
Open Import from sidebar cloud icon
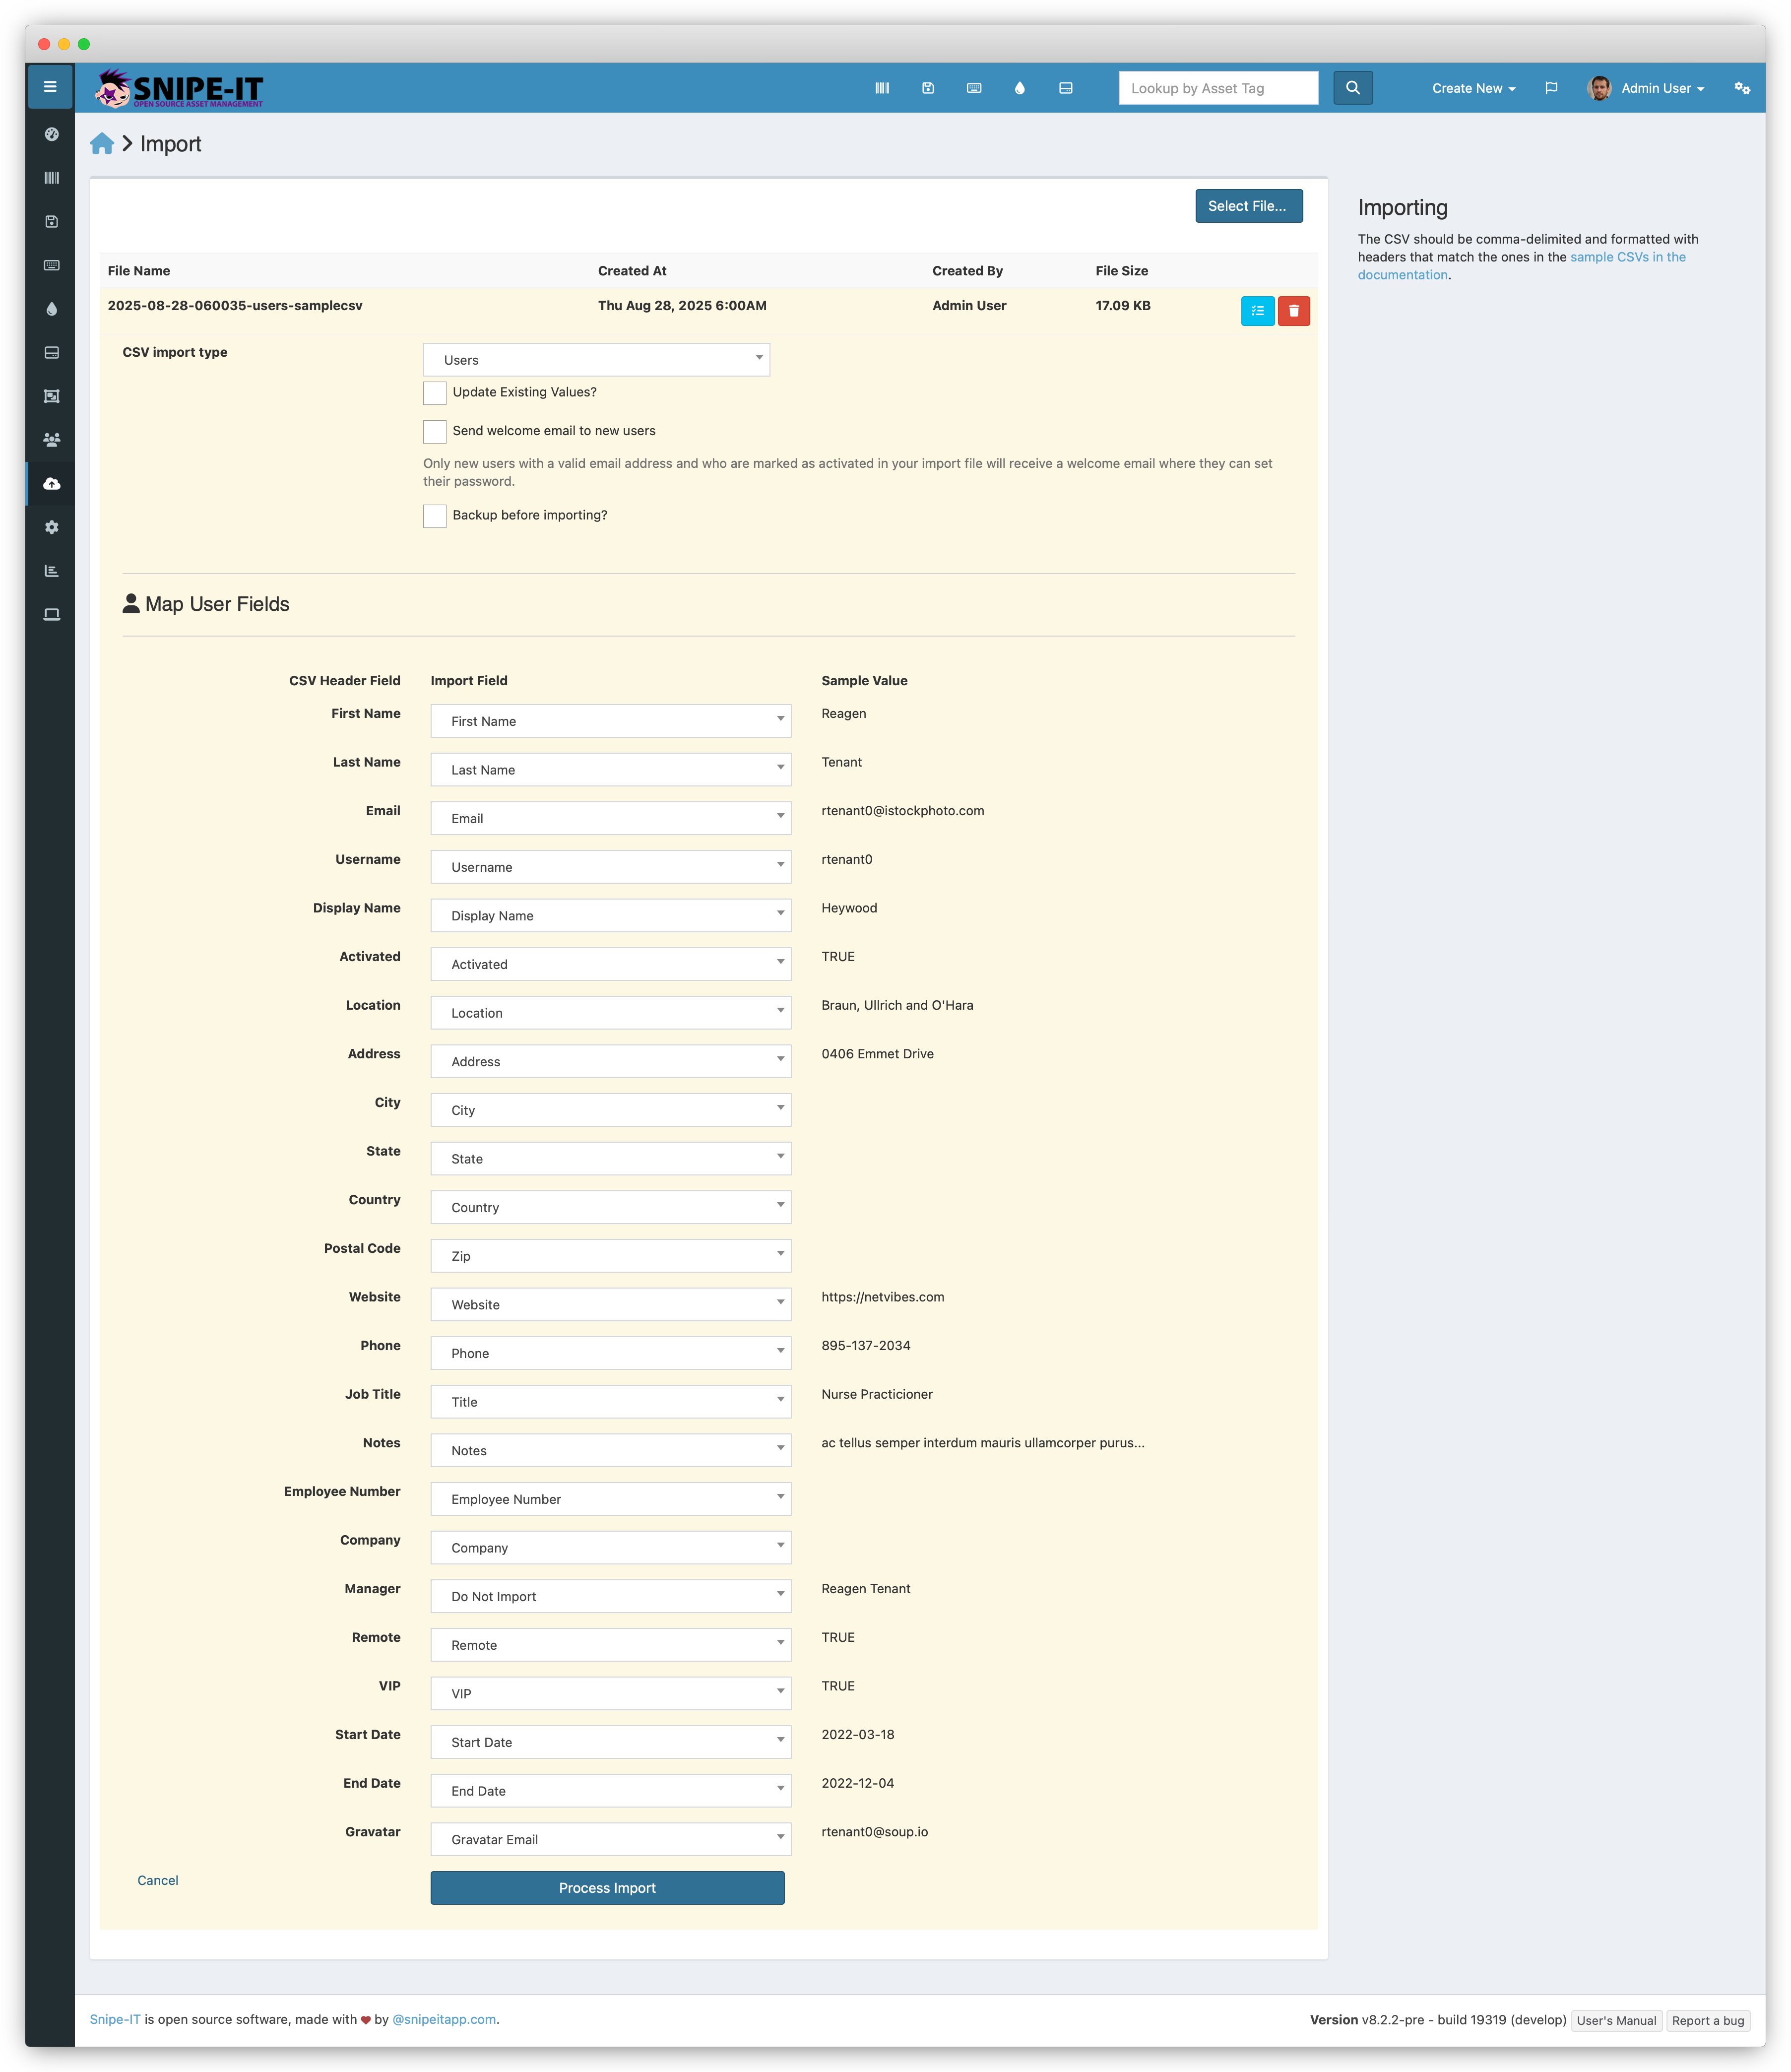[52, 484]
